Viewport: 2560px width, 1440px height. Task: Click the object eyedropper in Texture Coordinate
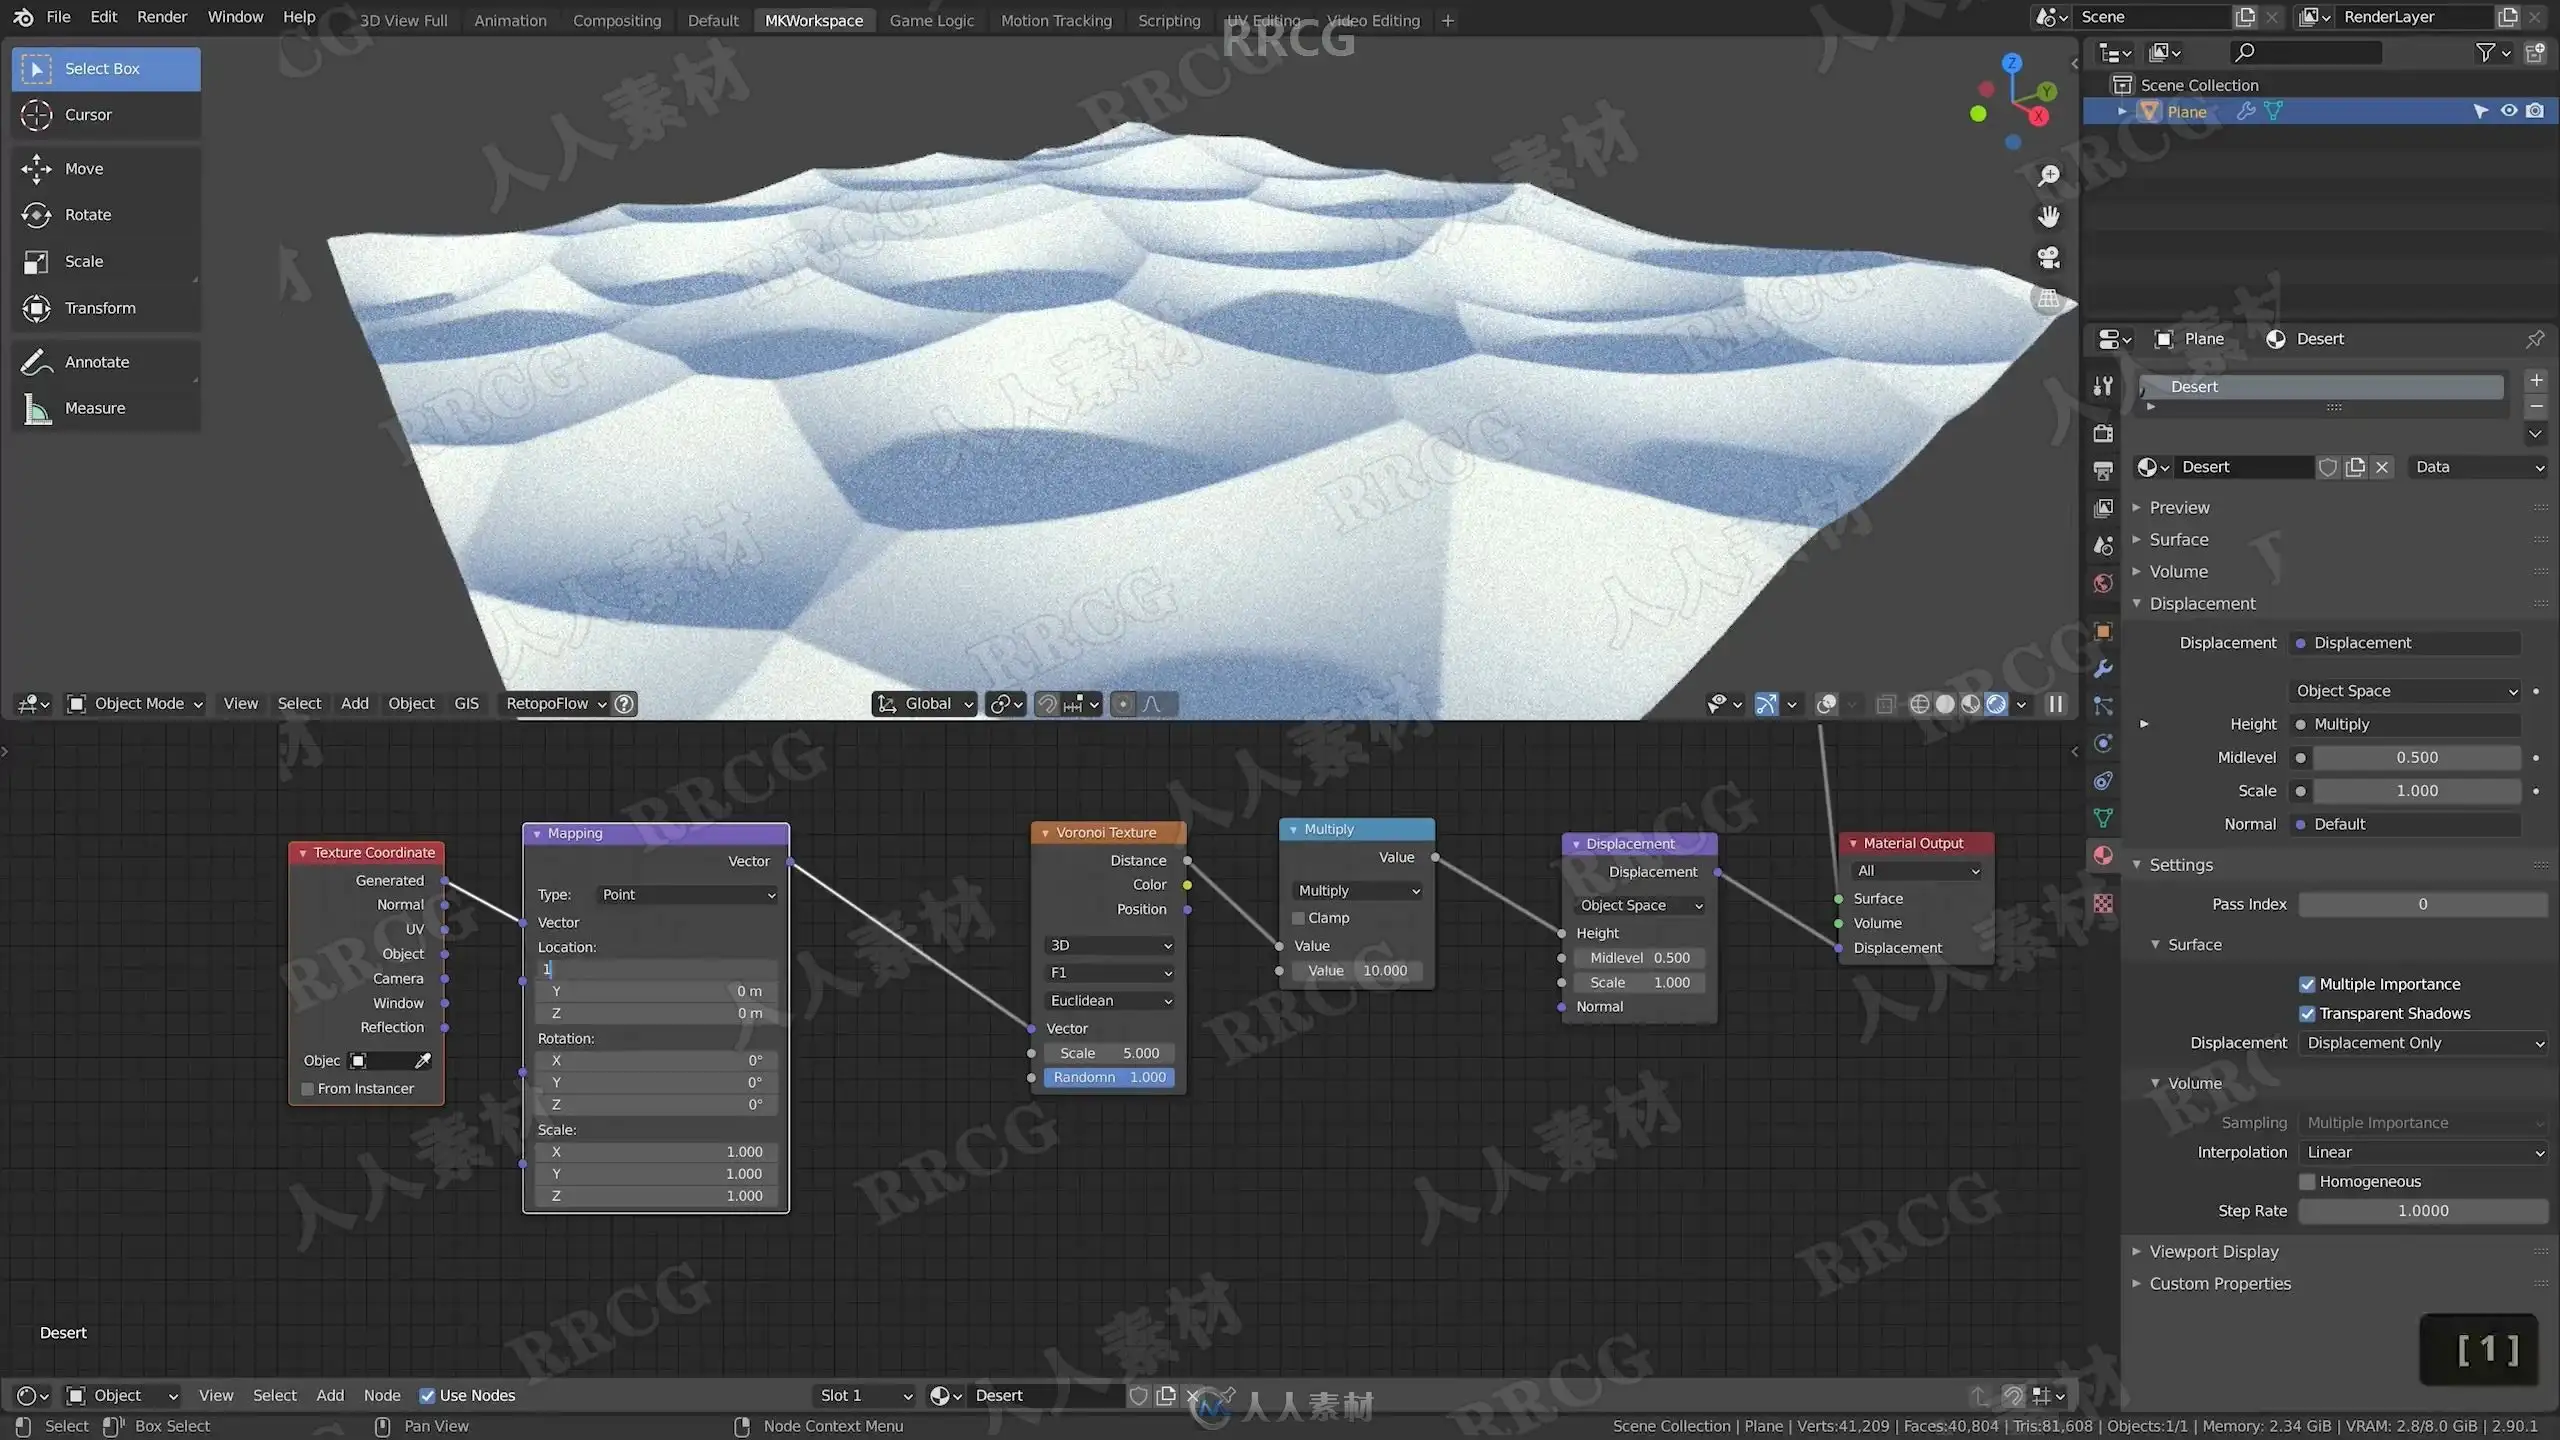coord(423,1060)
